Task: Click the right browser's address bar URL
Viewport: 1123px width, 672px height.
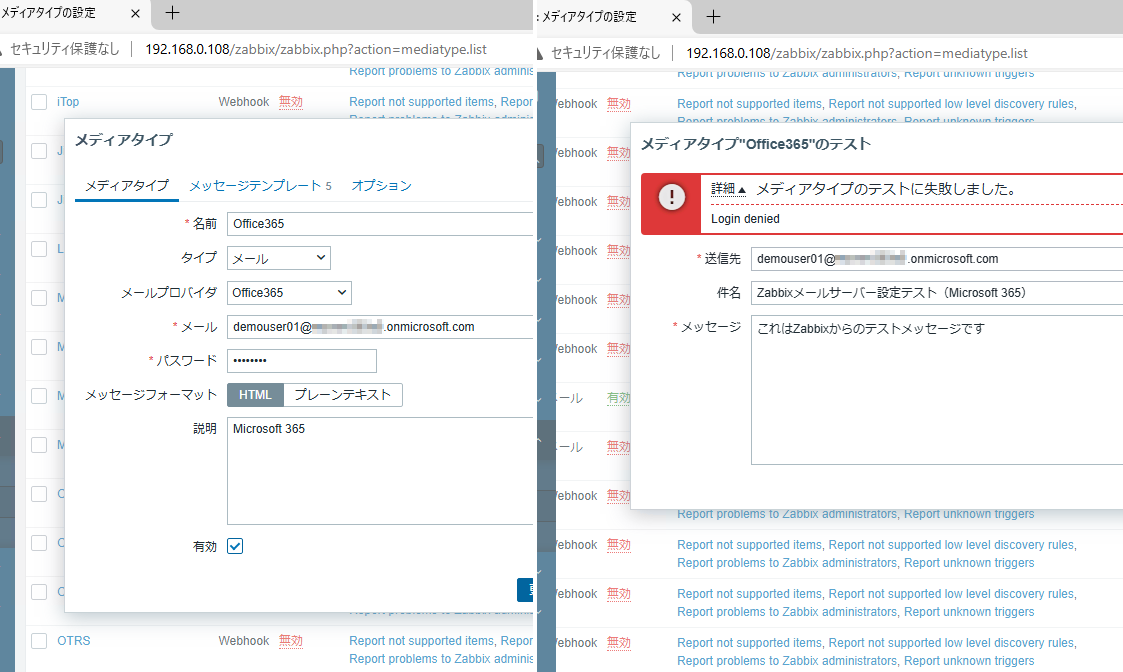Action: (x=857, y=53)
